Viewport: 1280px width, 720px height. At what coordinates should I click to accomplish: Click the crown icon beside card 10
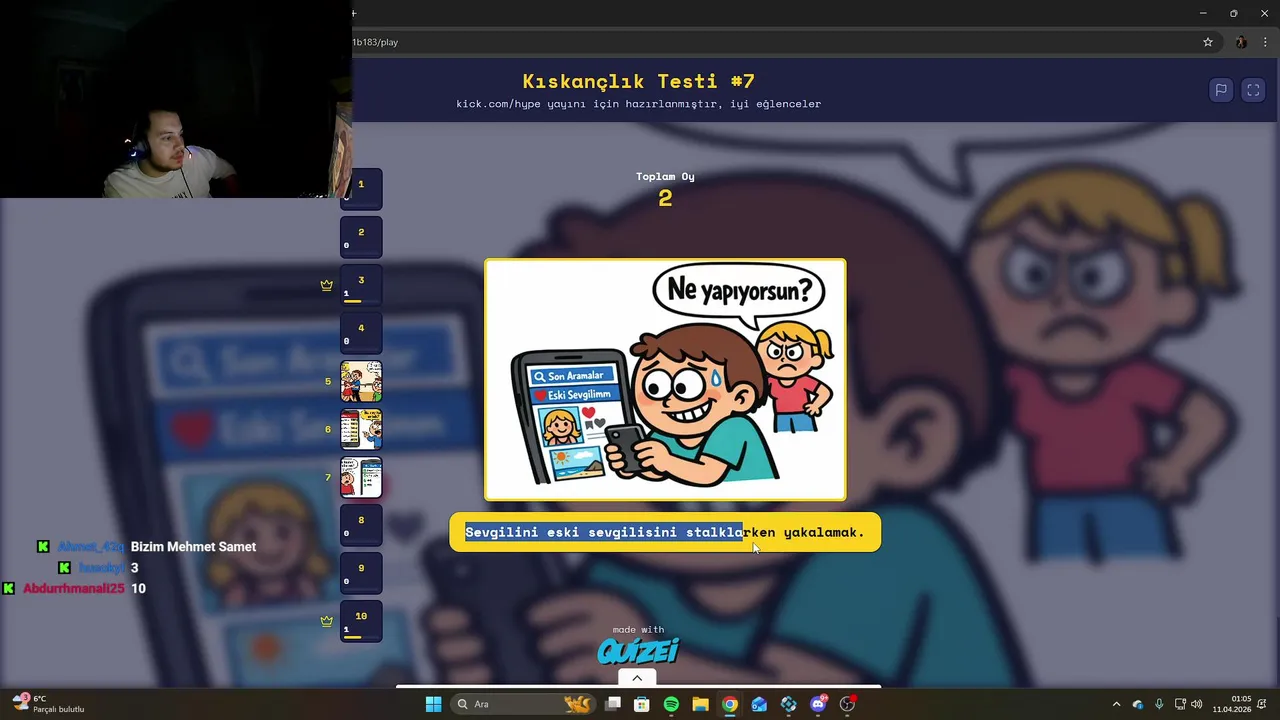326,621
